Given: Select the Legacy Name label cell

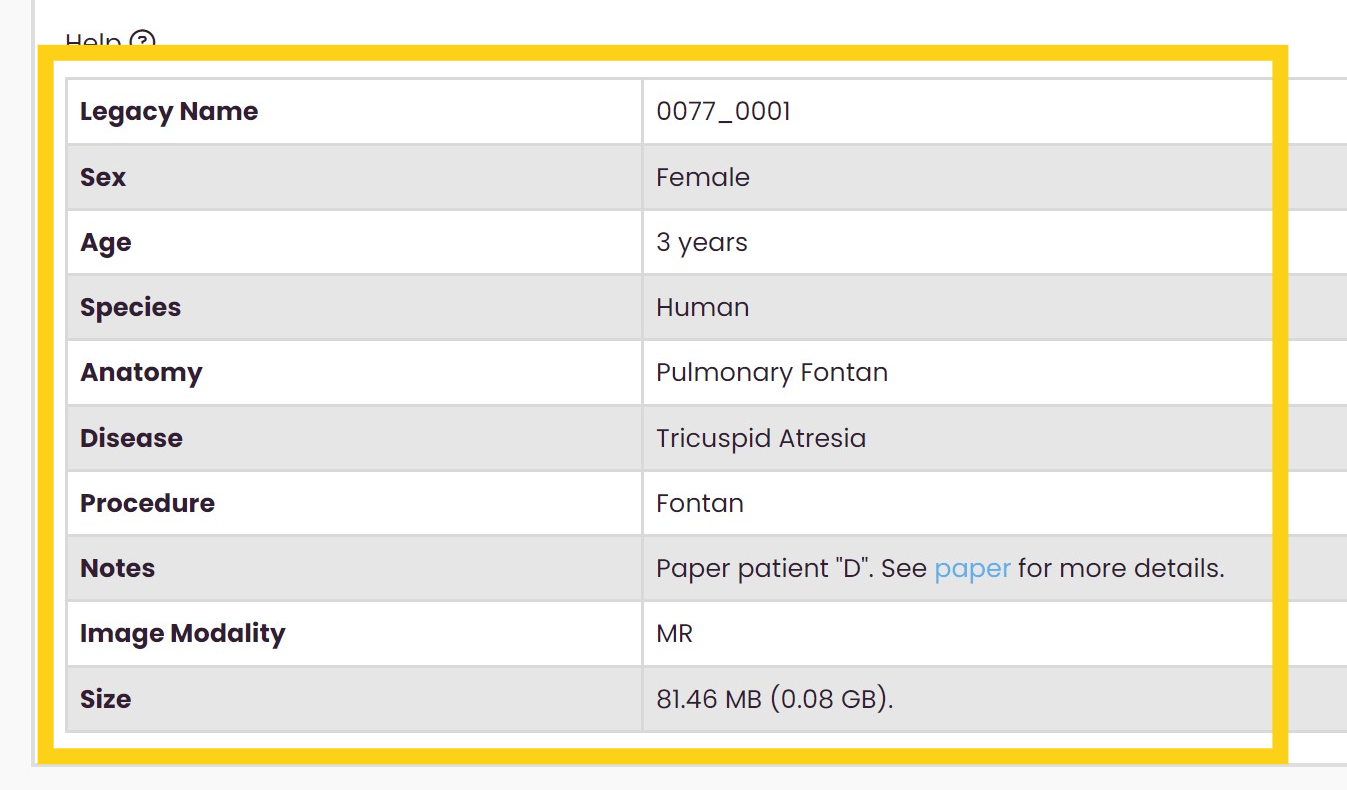Looking at the screenshot, I should [169, 112].
